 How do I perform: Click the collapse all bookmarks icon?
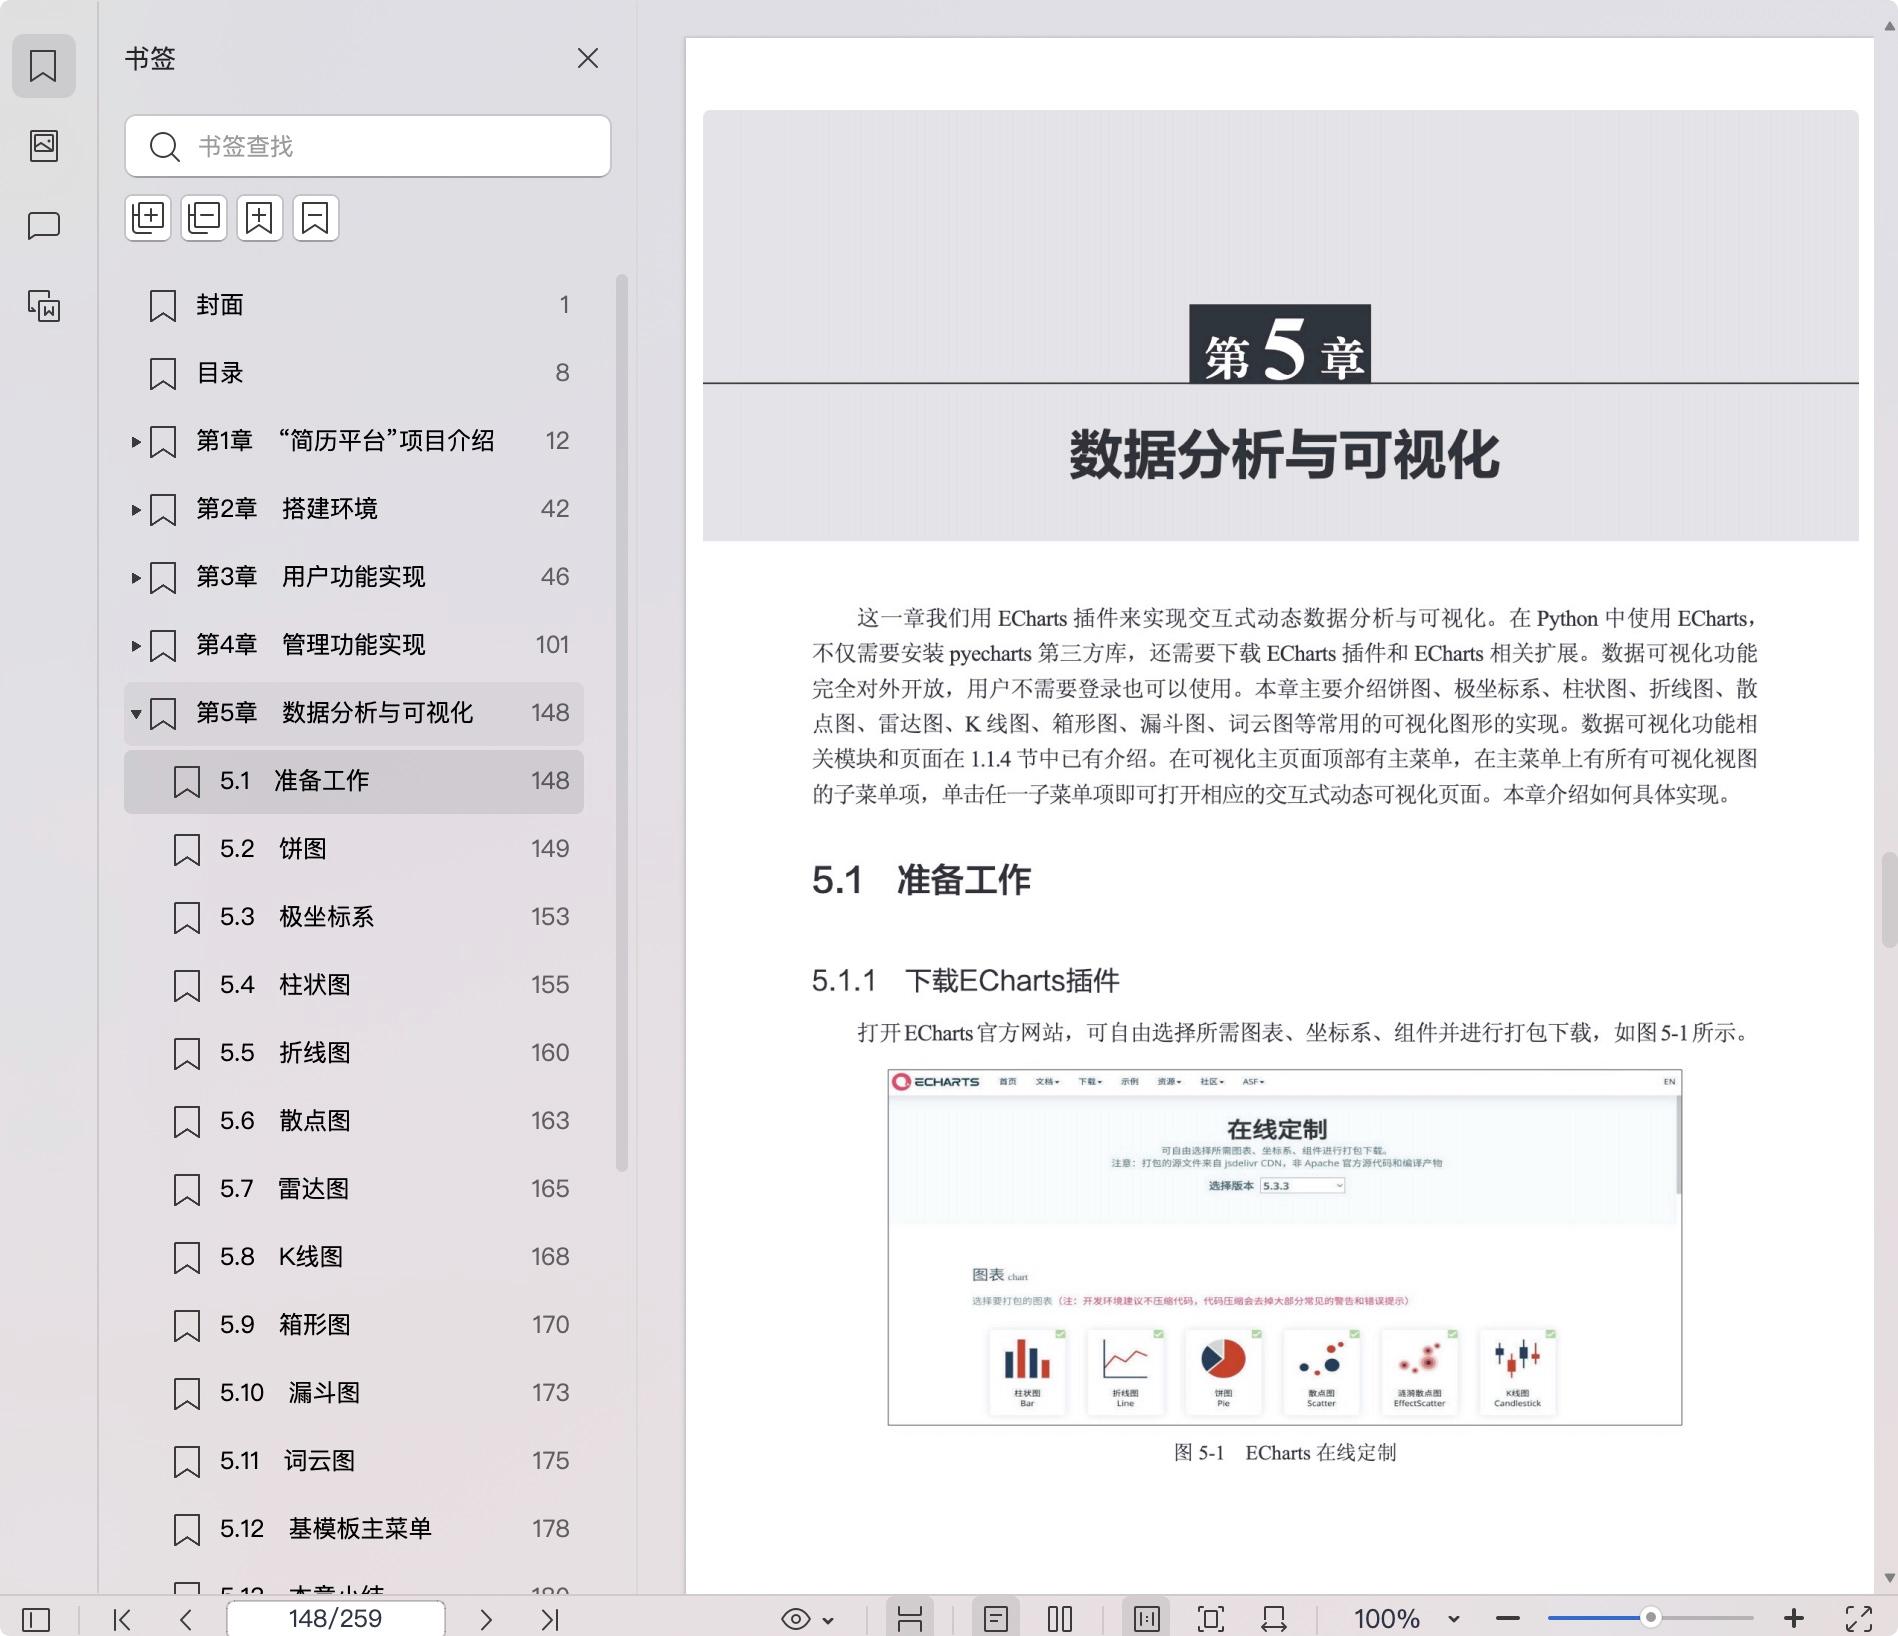coord(204,218)
